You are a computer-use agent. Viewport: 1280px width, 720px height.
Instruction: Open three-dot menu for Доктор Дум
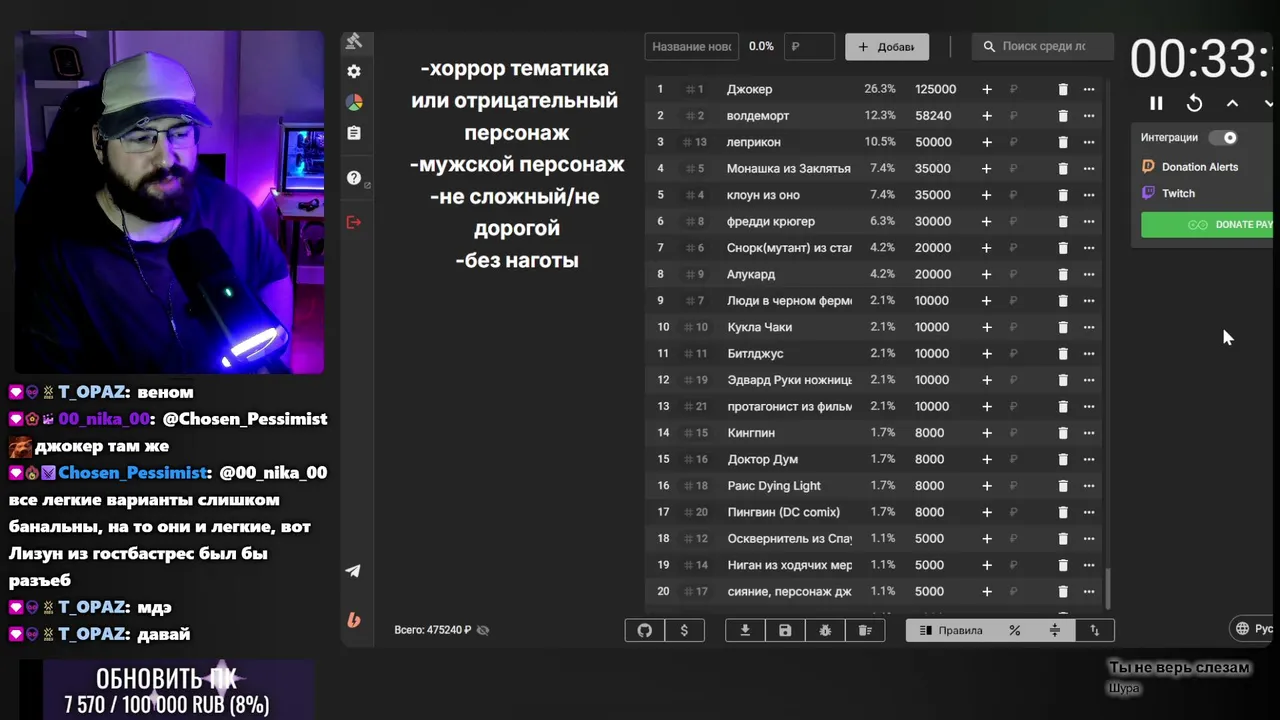pos(1089,459)
